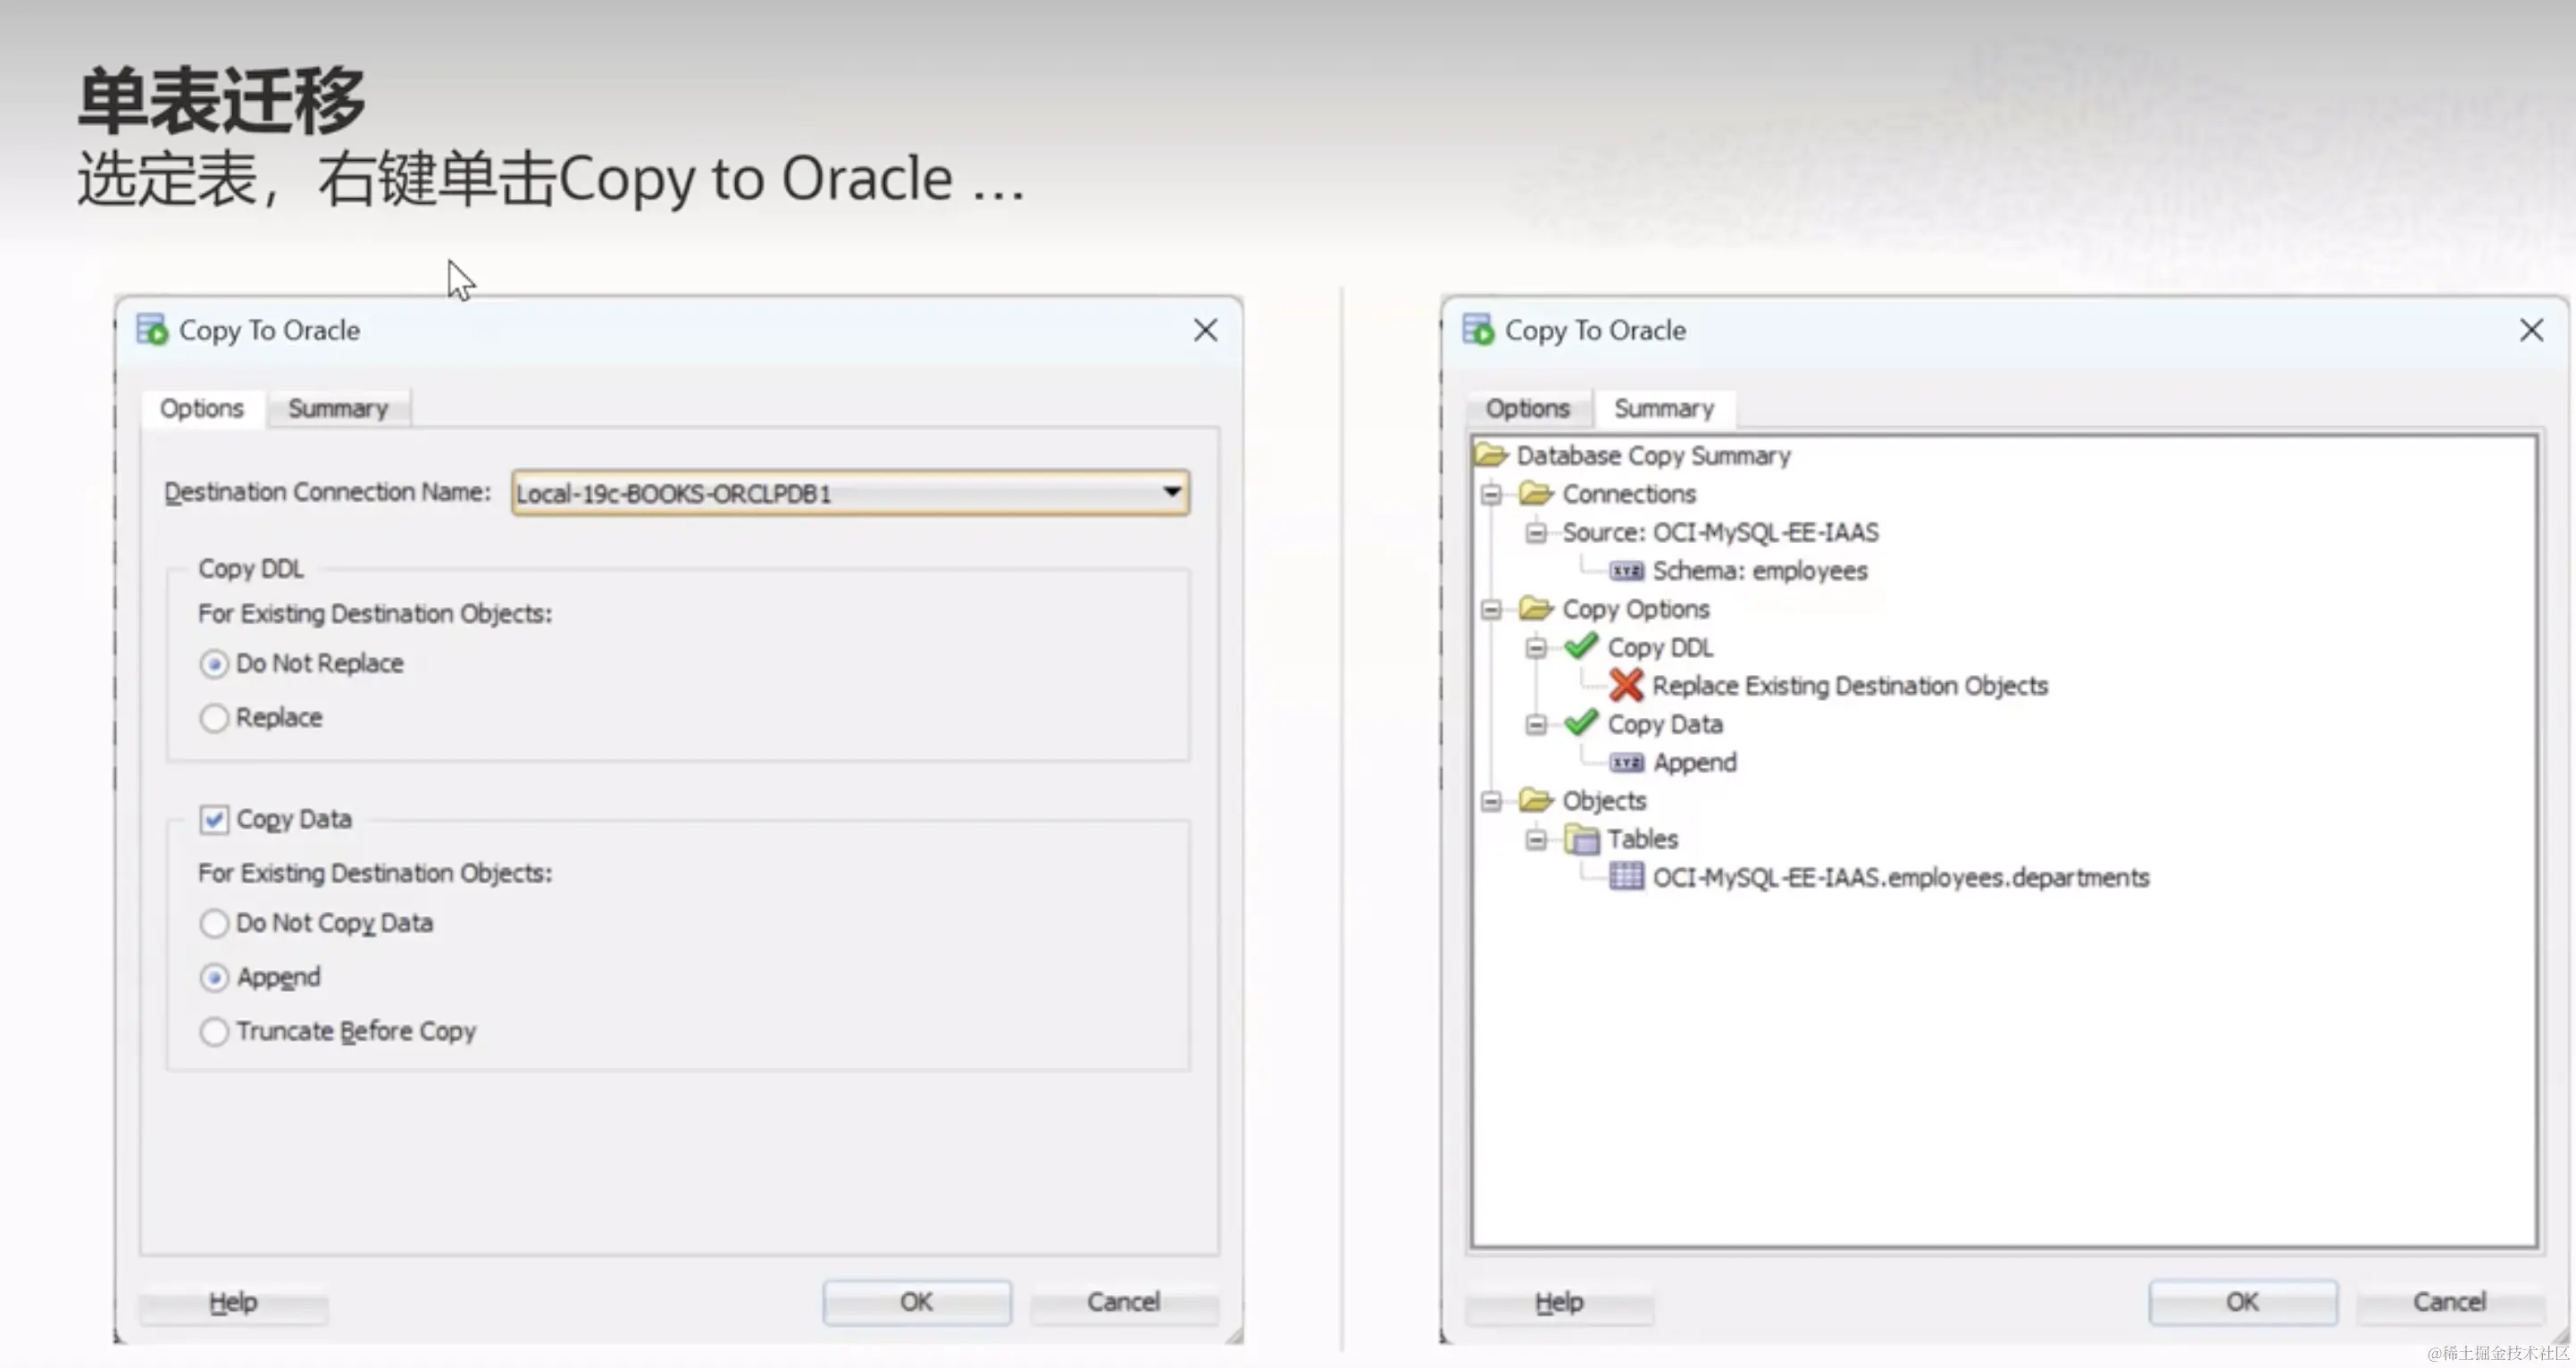Click red X beside Replace Existing Destination Objects
2576x1368 pixels.
pos(1626,686)
